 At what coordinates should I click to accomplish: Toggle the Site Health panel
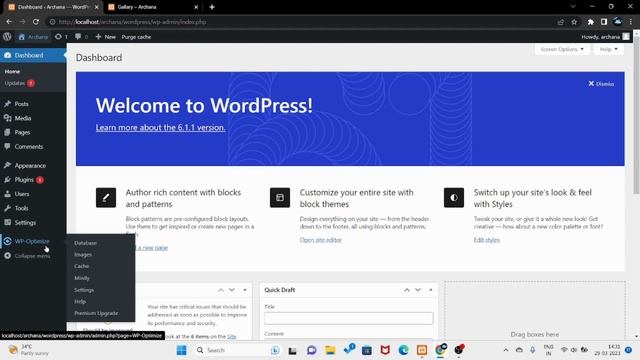[244, 290]
